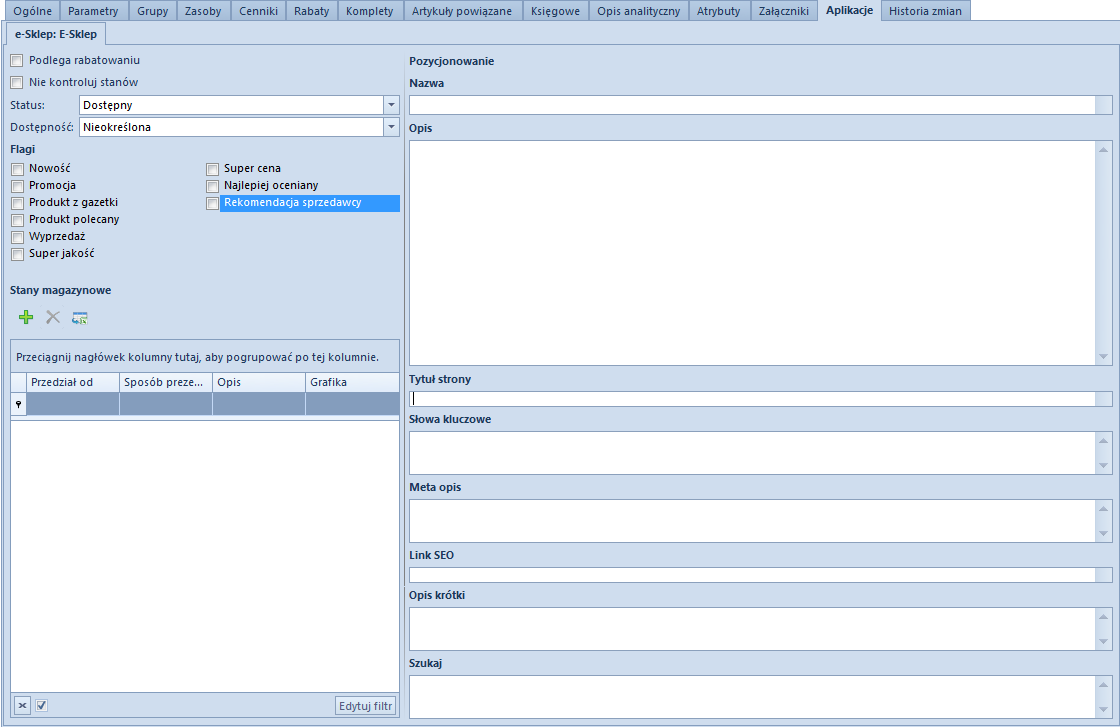The height and width of the screenshot is (727, 1120).
Task: Switch to the Parametry tab
Action: [x=94, y=11]
